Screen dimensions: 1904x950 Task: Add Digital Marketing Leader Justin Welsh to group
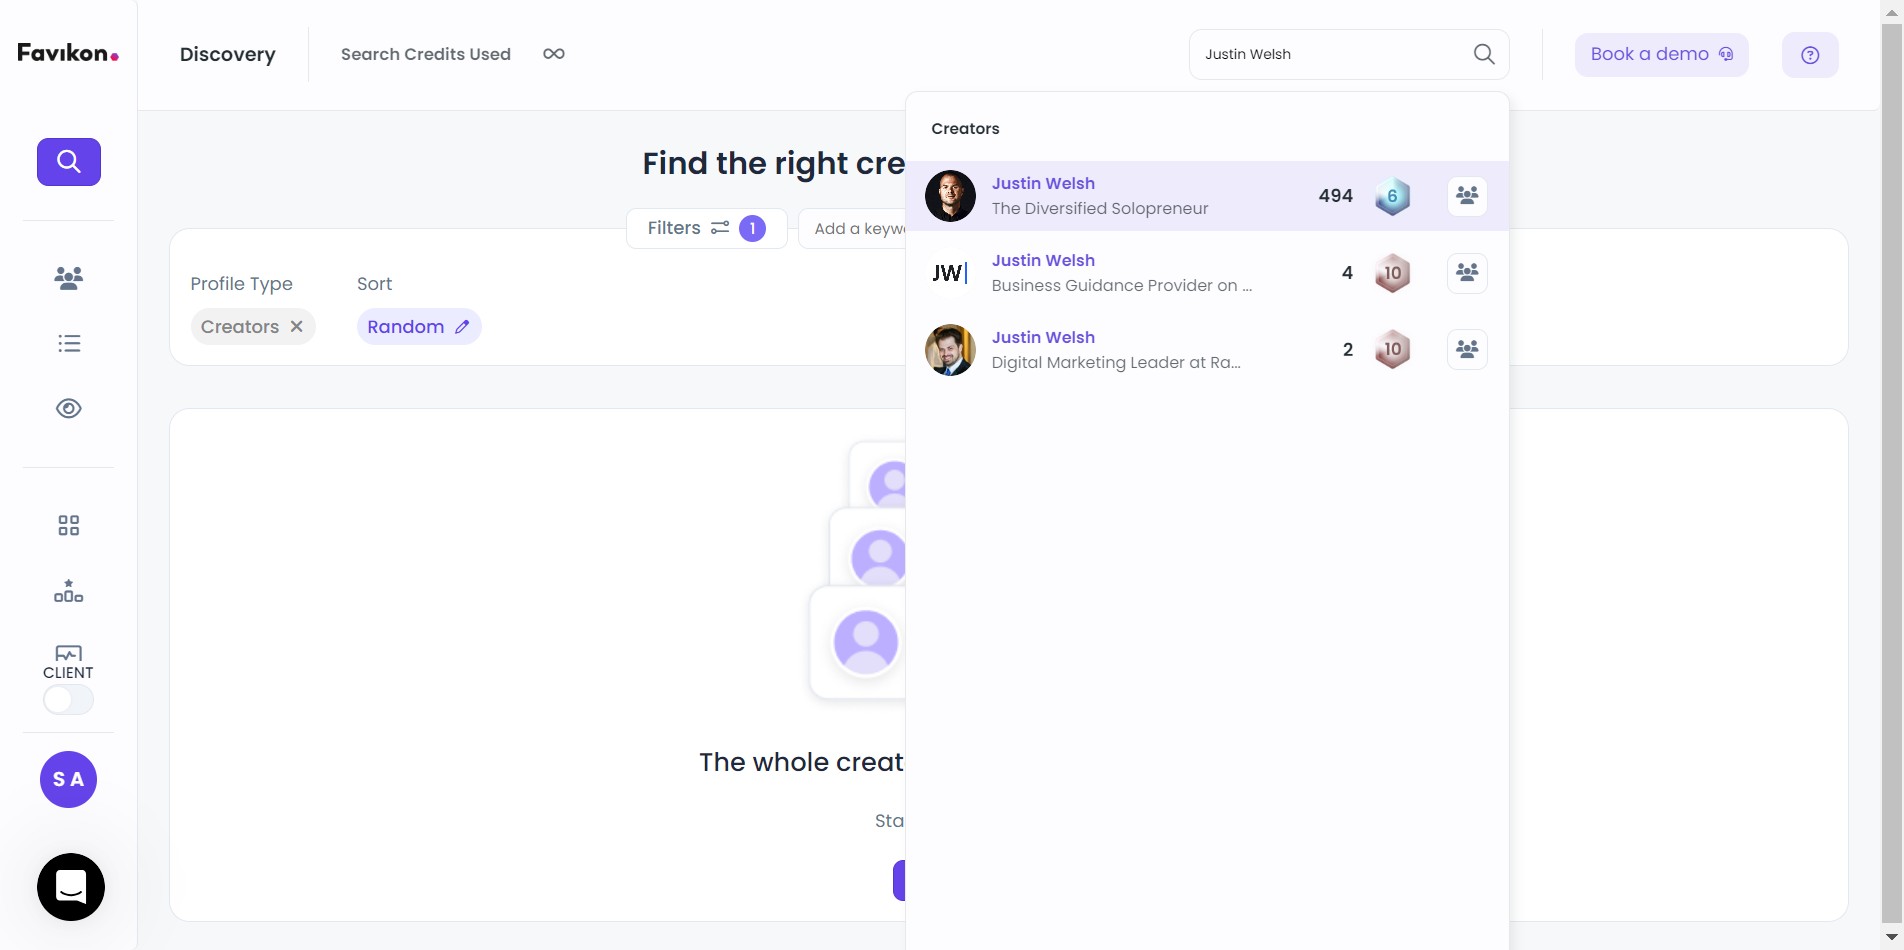click(1467, 350)
